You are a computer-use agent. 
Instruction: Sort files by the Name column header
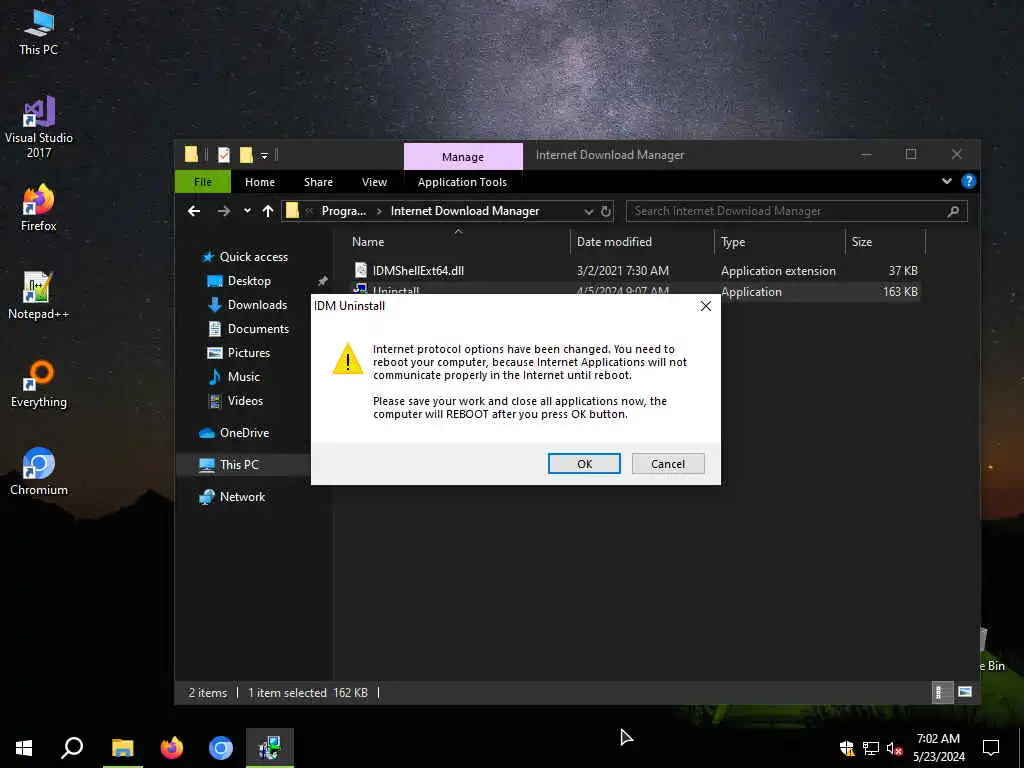pyautogui.click(x=368, y=242)
